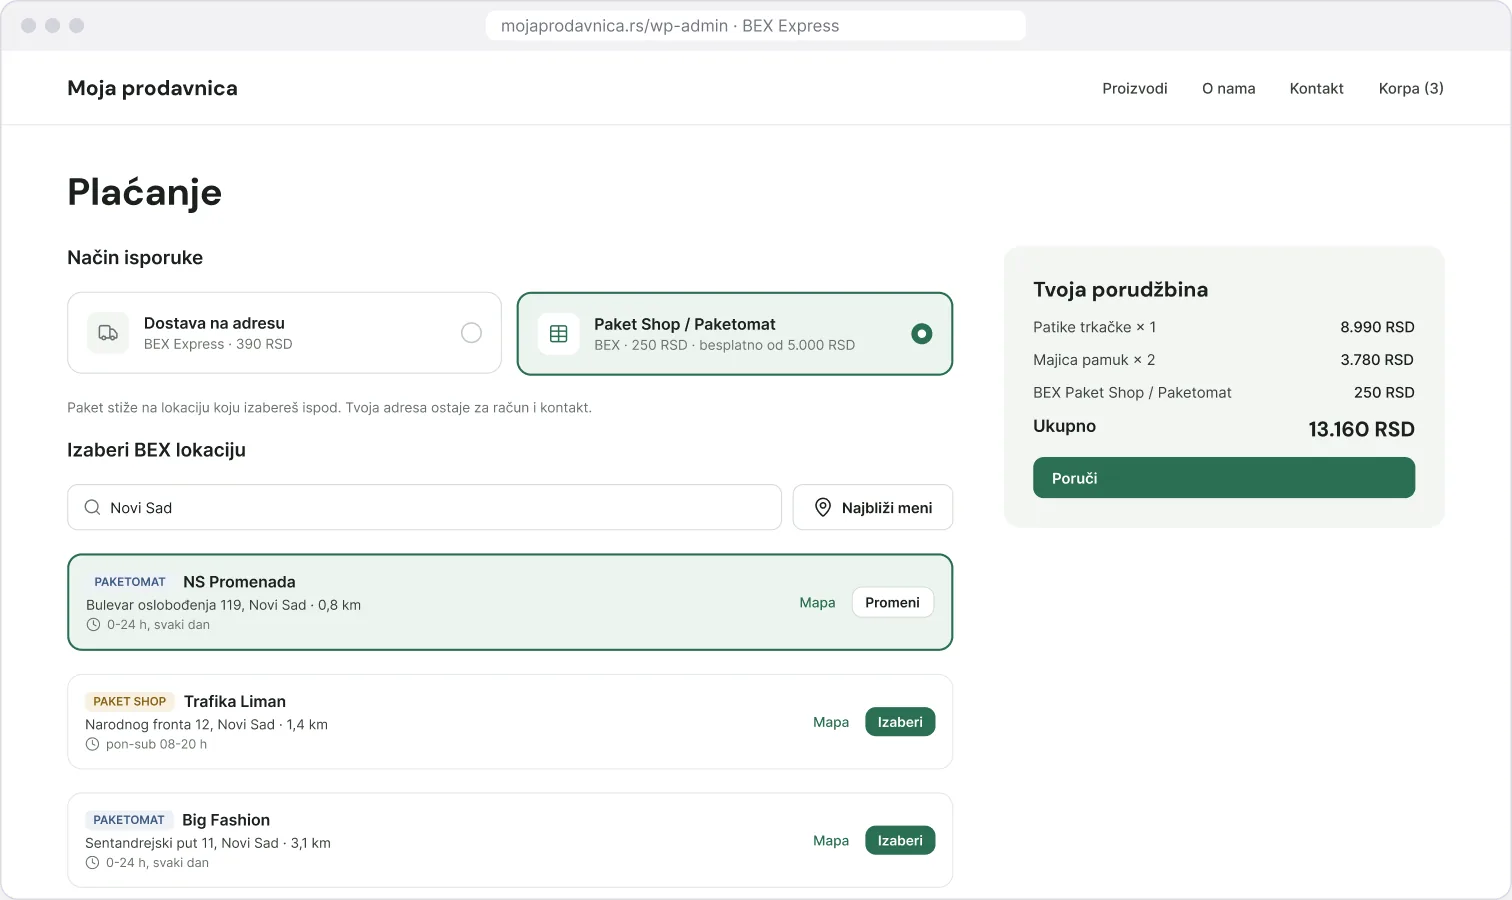
Task: Click the clock icon under NS Promenada
Action: coord(93,625)
